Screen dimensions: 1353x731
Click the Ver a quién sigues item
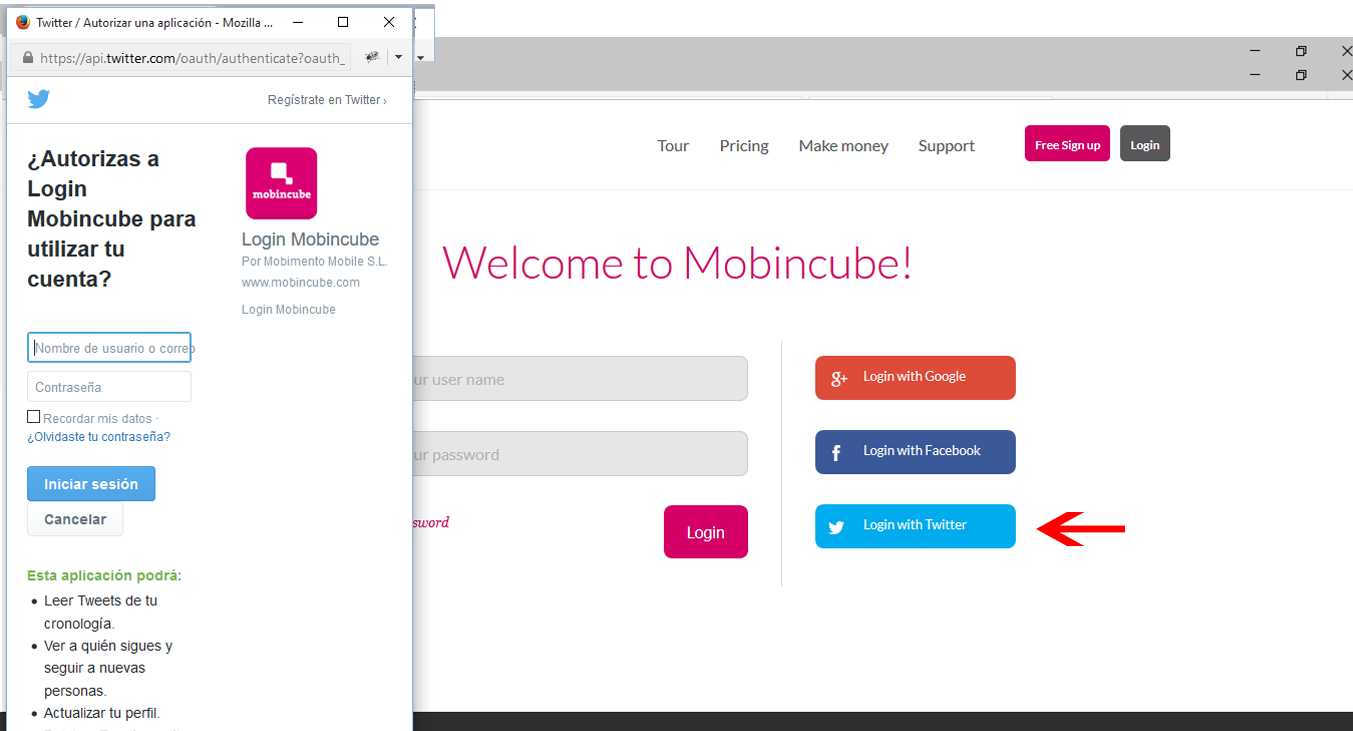click(108, 668)
